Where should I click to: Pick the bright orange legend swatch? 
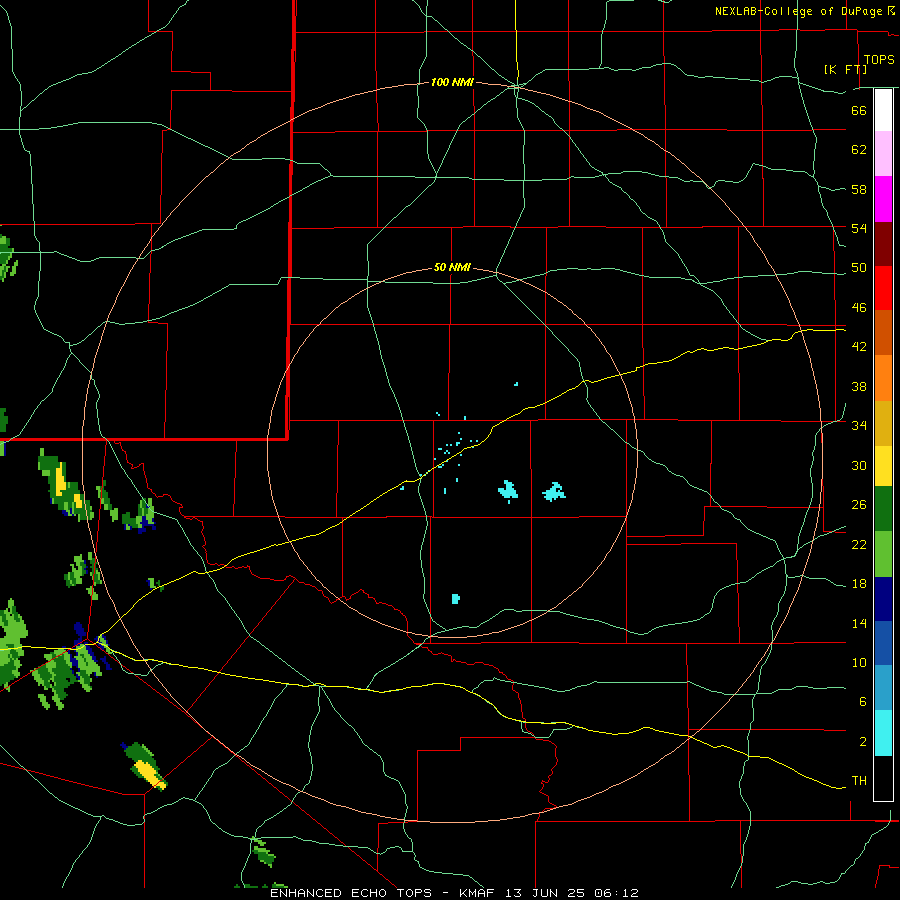pos(883,378)
